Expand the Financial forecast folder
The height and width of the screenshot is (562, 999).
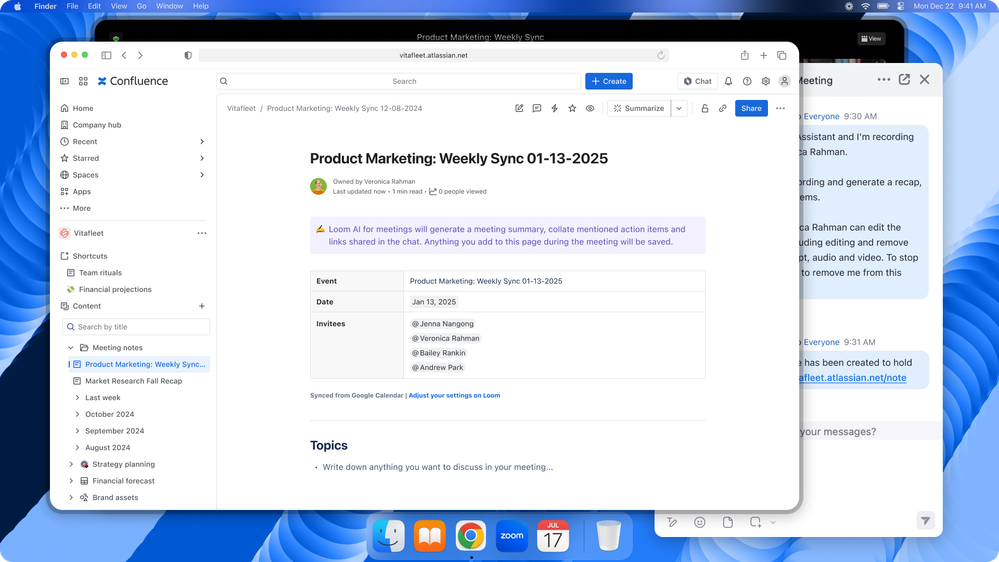tap(71, 481)
